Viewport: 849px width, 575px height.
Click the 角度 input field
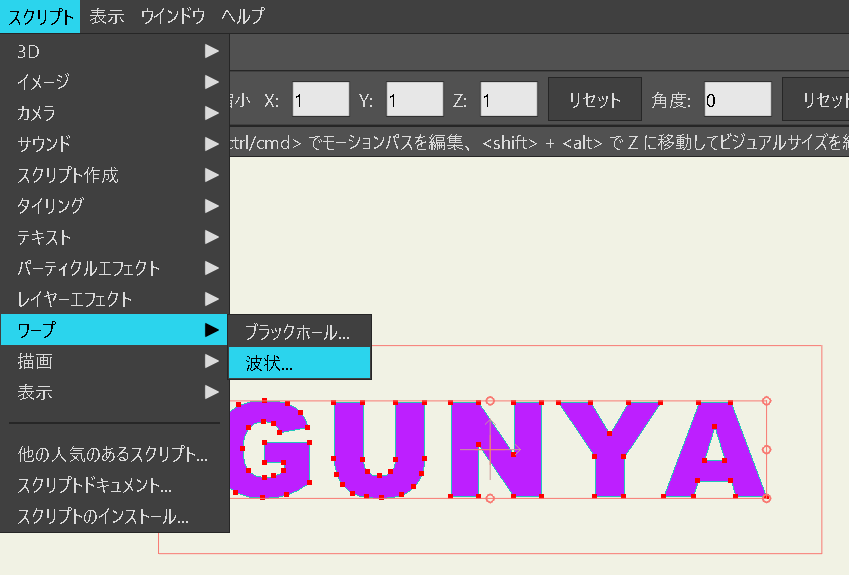click(x=737, y=100)
